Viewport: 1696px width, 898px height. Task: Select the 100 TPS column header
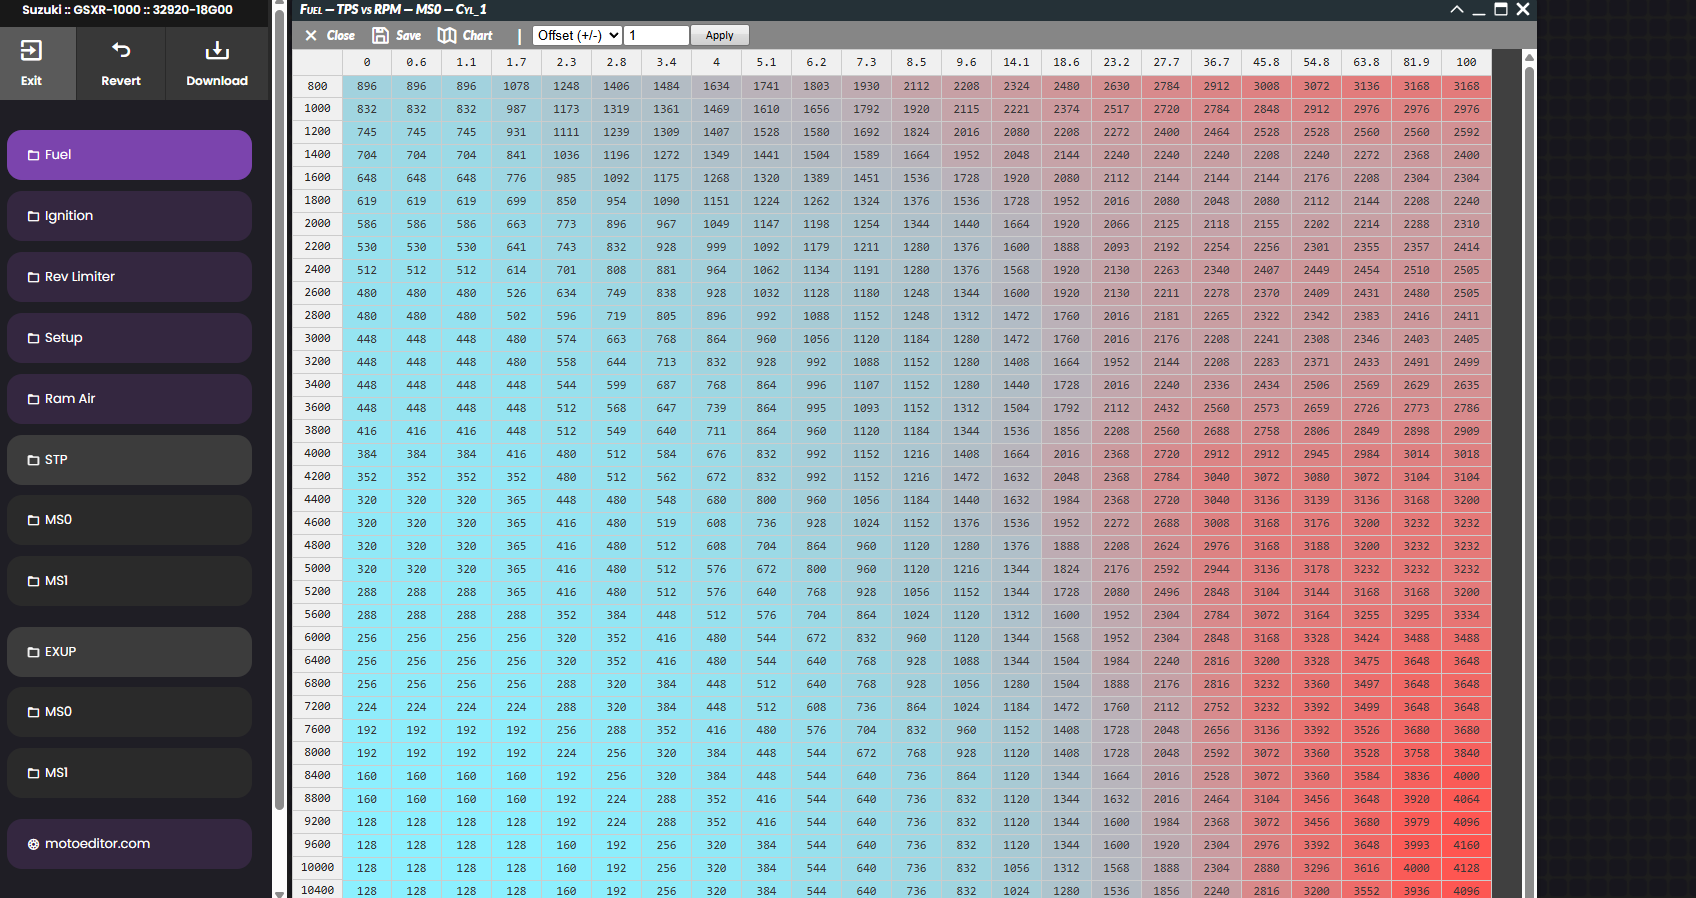(x=1466, y=62)
